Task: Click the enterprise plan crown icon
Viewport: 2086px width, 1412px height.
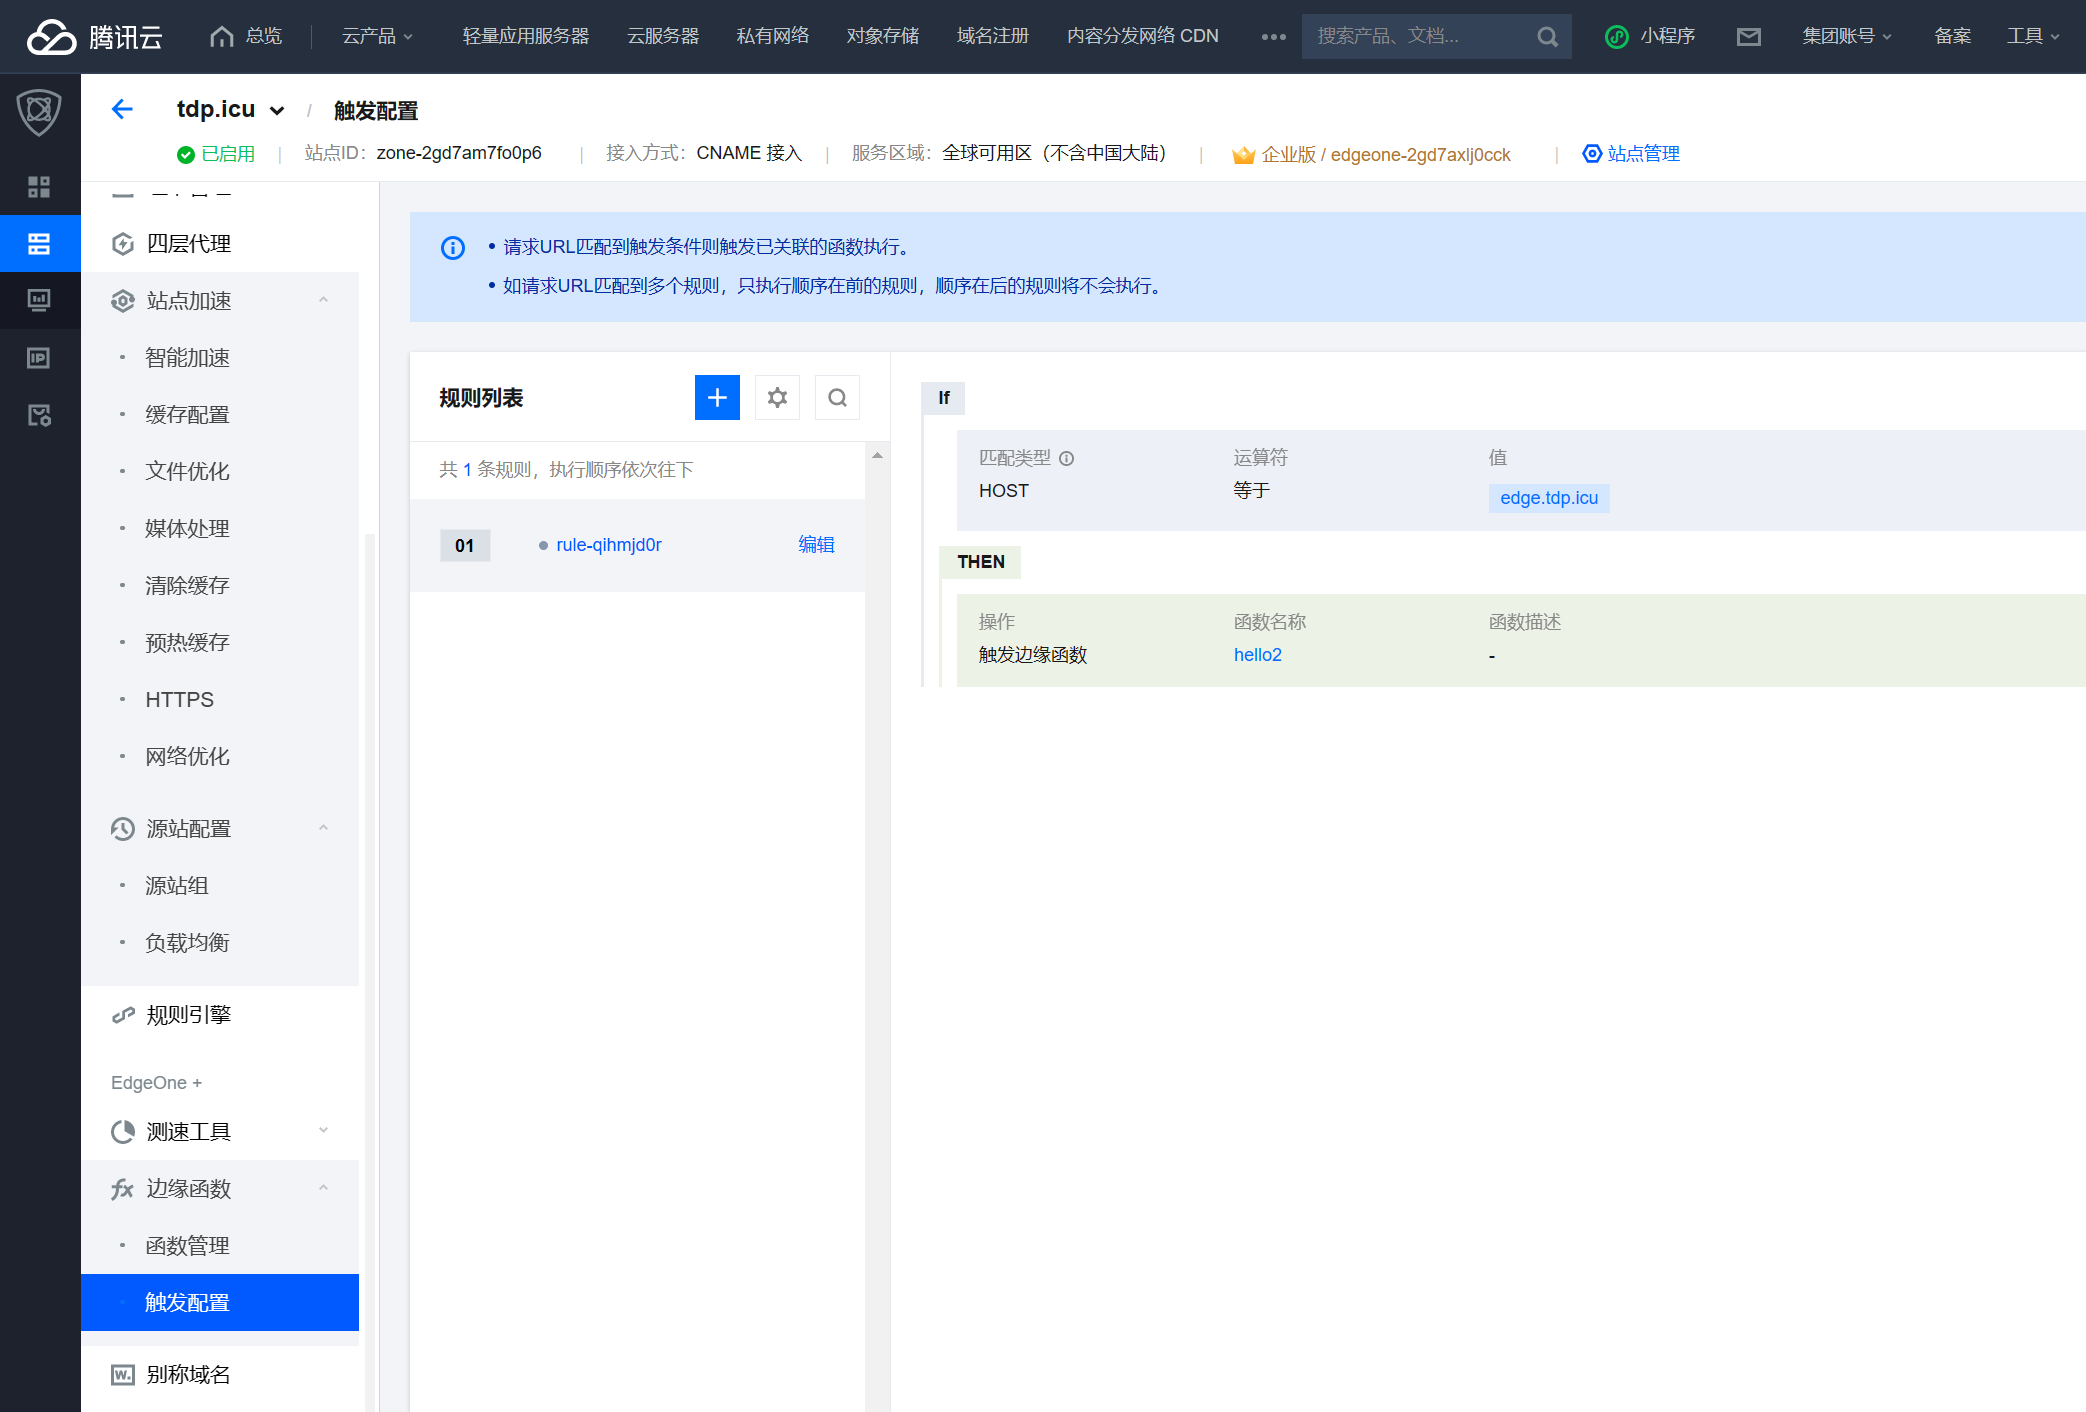Action: point(1243,155)
